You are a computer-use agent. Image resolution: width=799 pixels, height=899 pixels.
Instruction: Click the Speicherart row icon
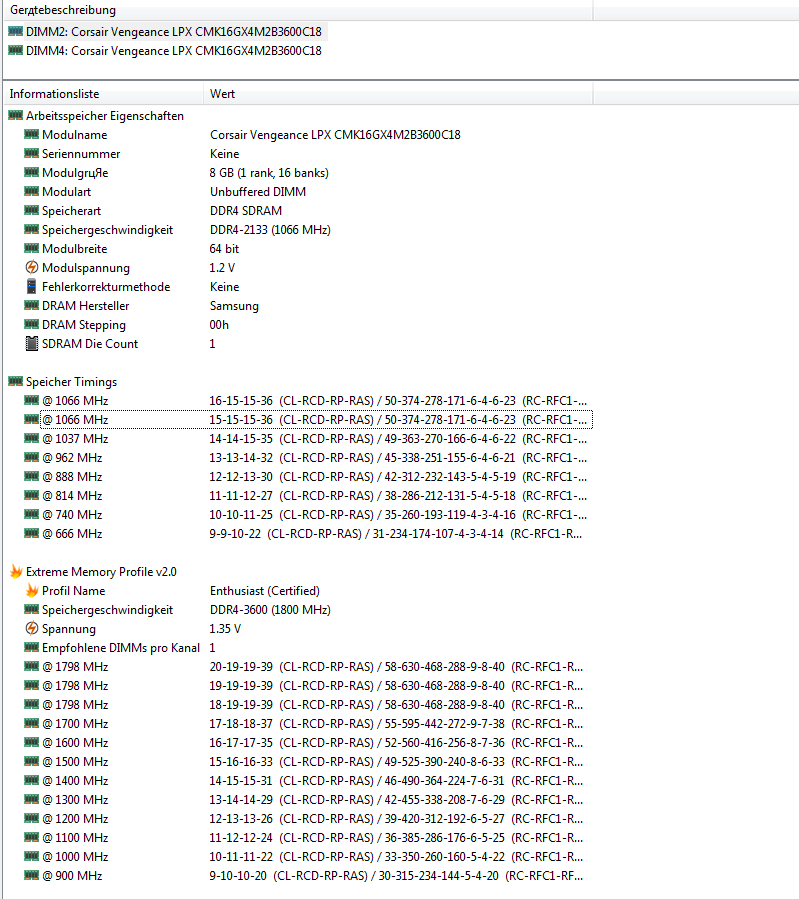tap(32, 210)
